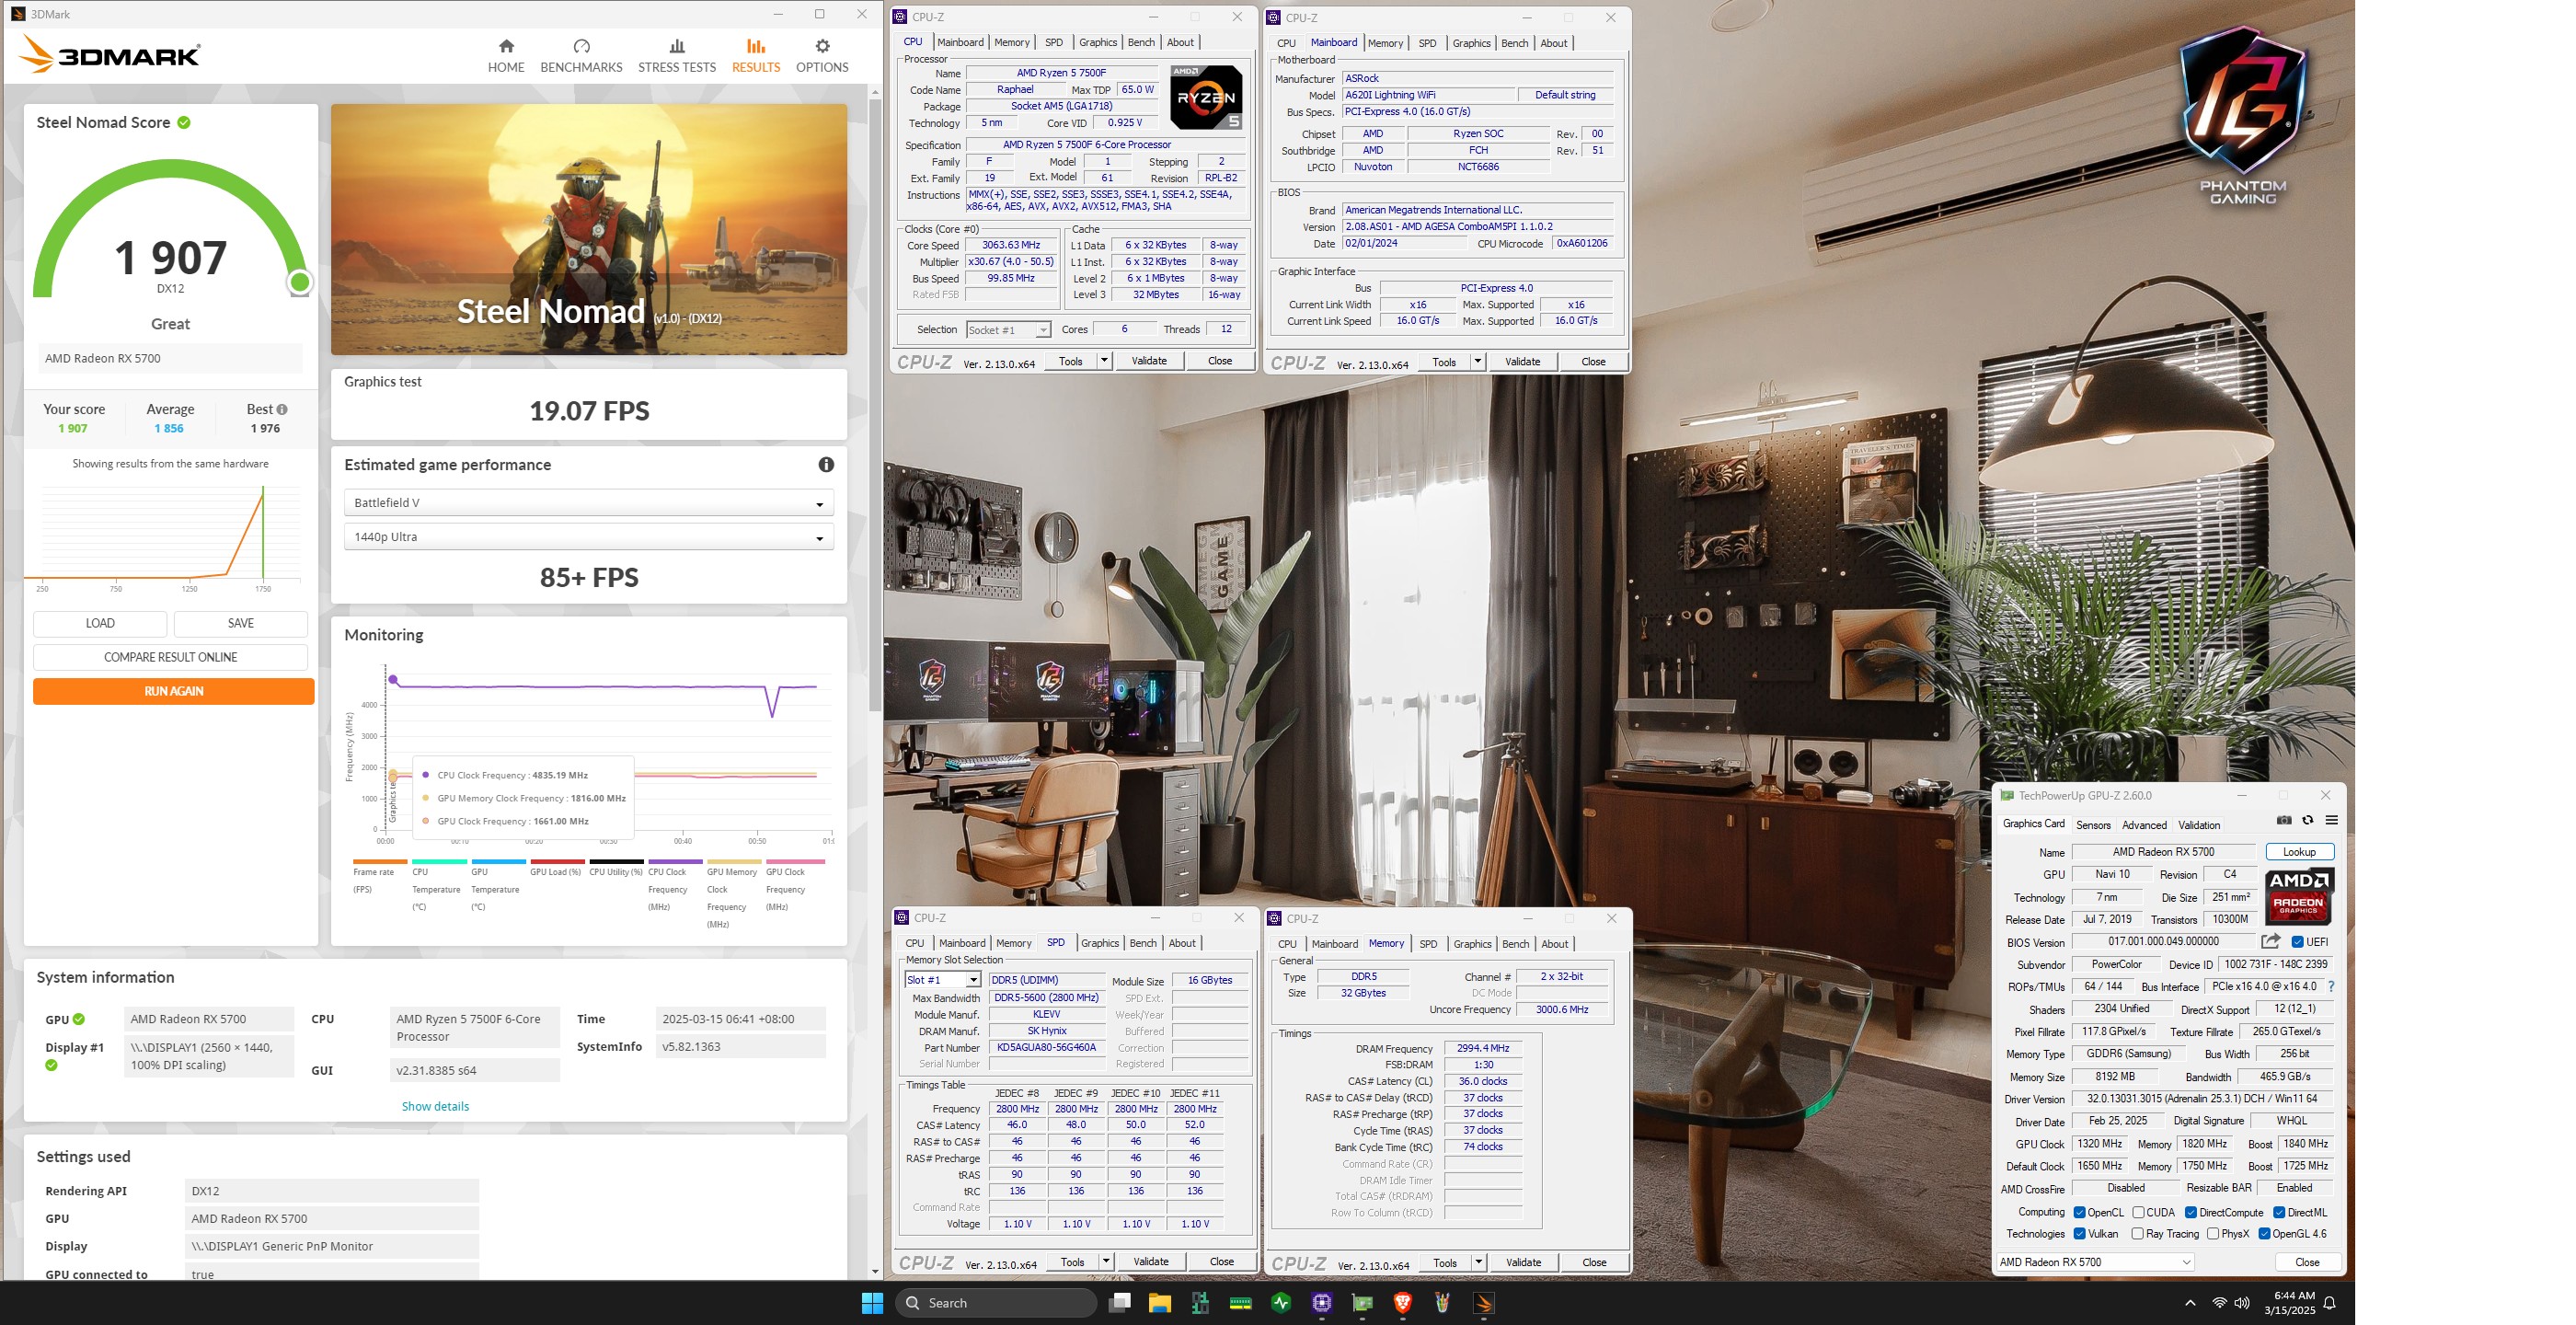2576x1325 pixels.
Task: Show hidden system tray icons chevron
Action: point(2190,1302)
